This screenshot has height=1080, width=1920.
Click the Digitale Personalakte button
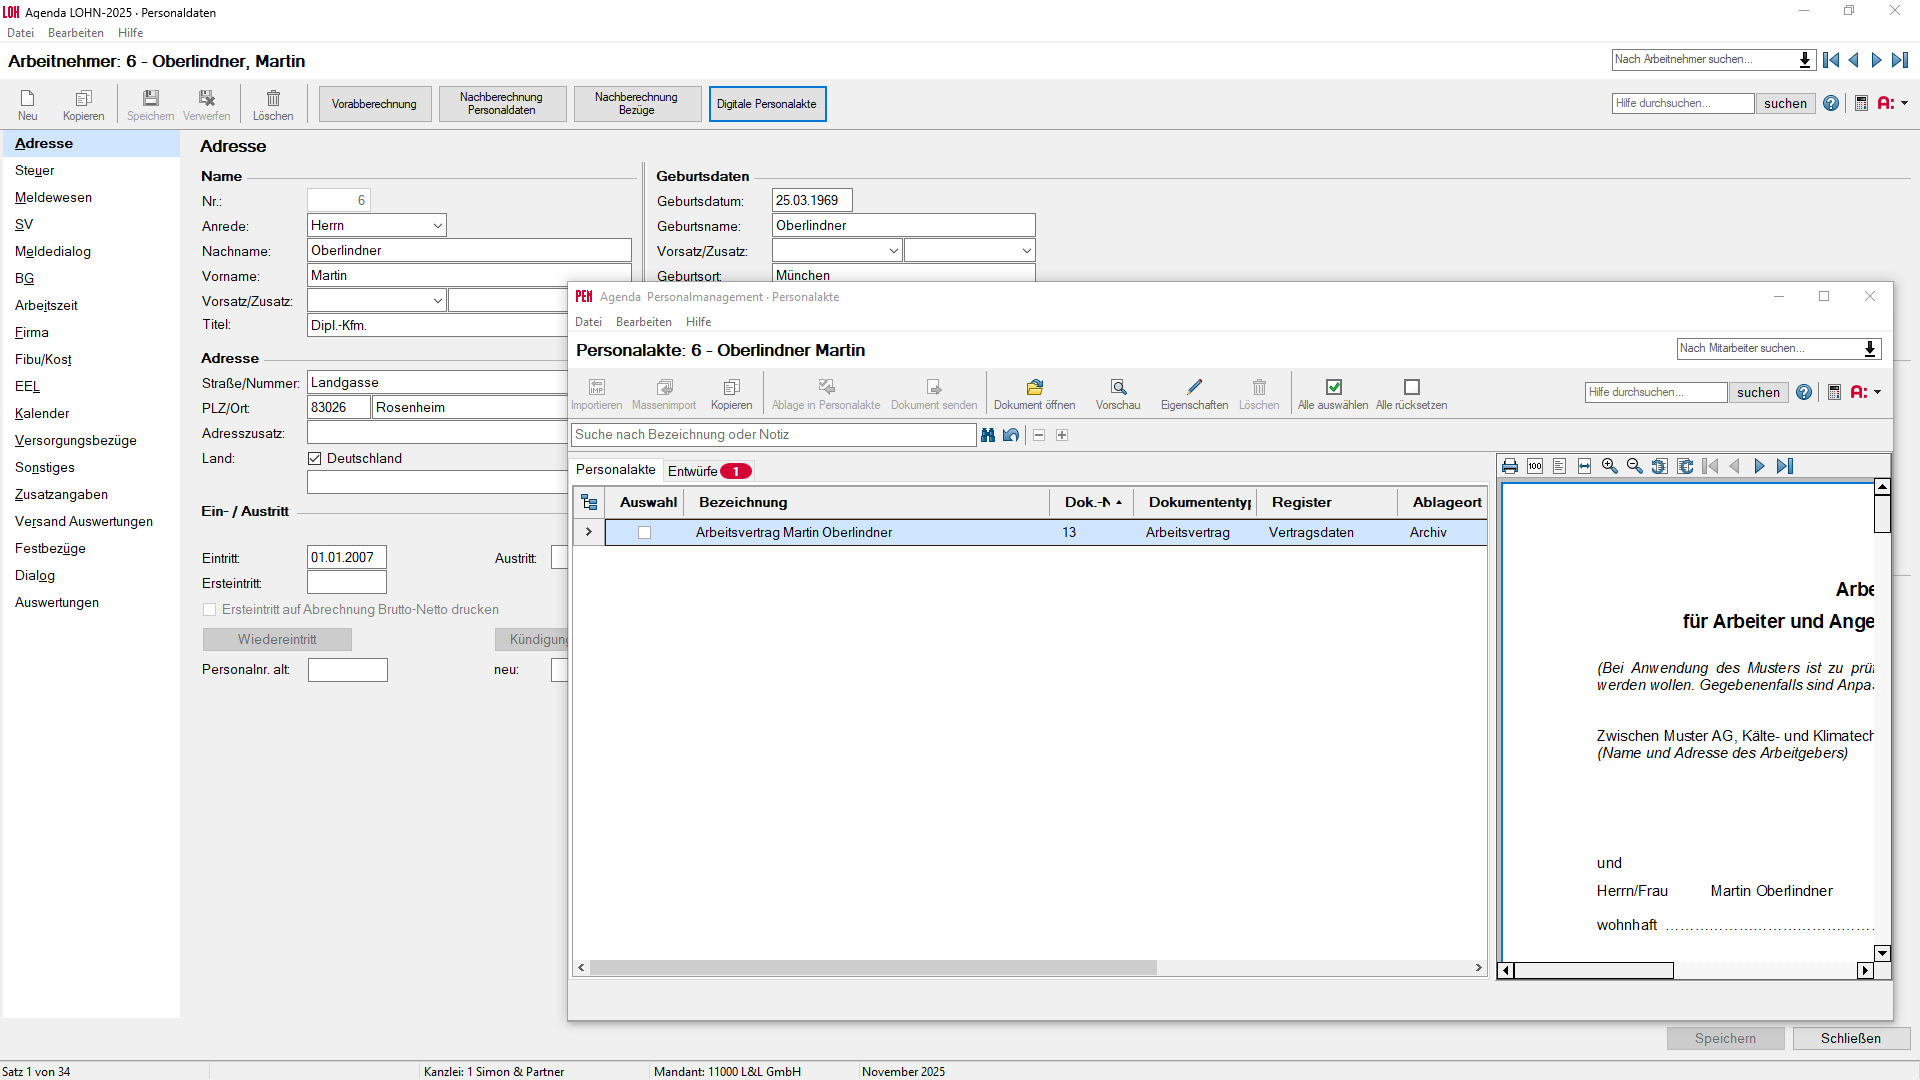(767, 104)
